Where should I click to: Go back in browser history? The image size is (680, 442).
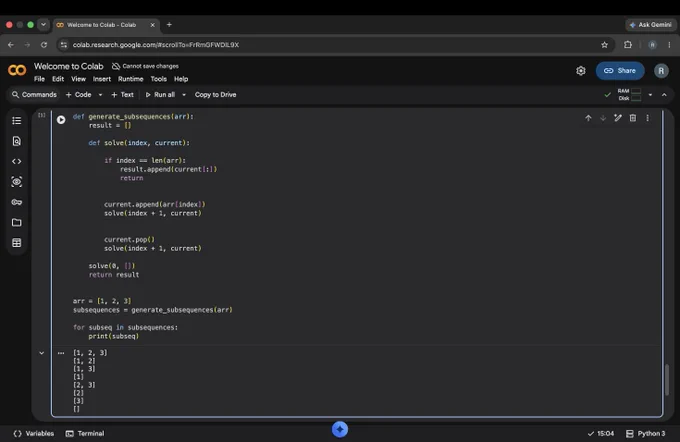11,45
